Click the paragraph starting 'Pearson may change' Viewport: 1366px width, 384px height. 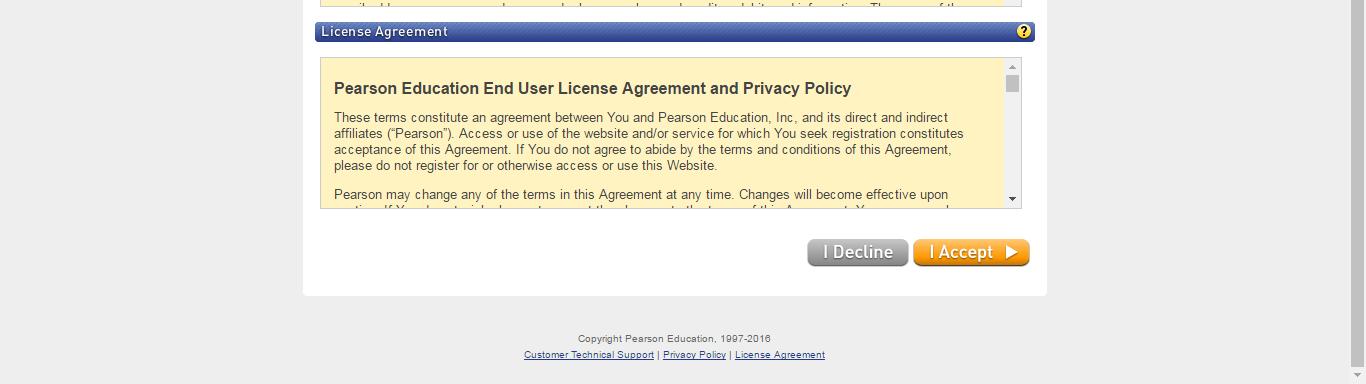click(x=641, y=201)
